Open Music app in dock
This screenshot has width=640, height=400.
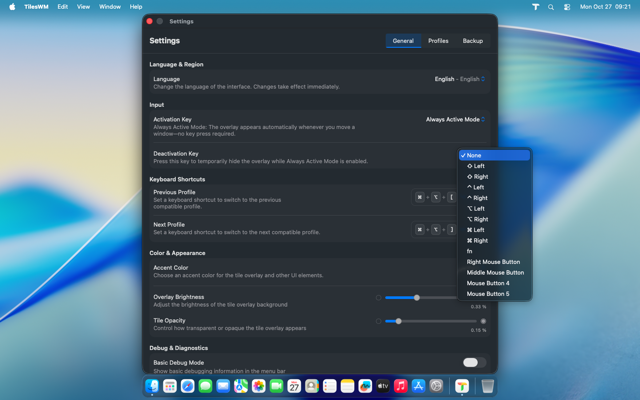[401, 386]
